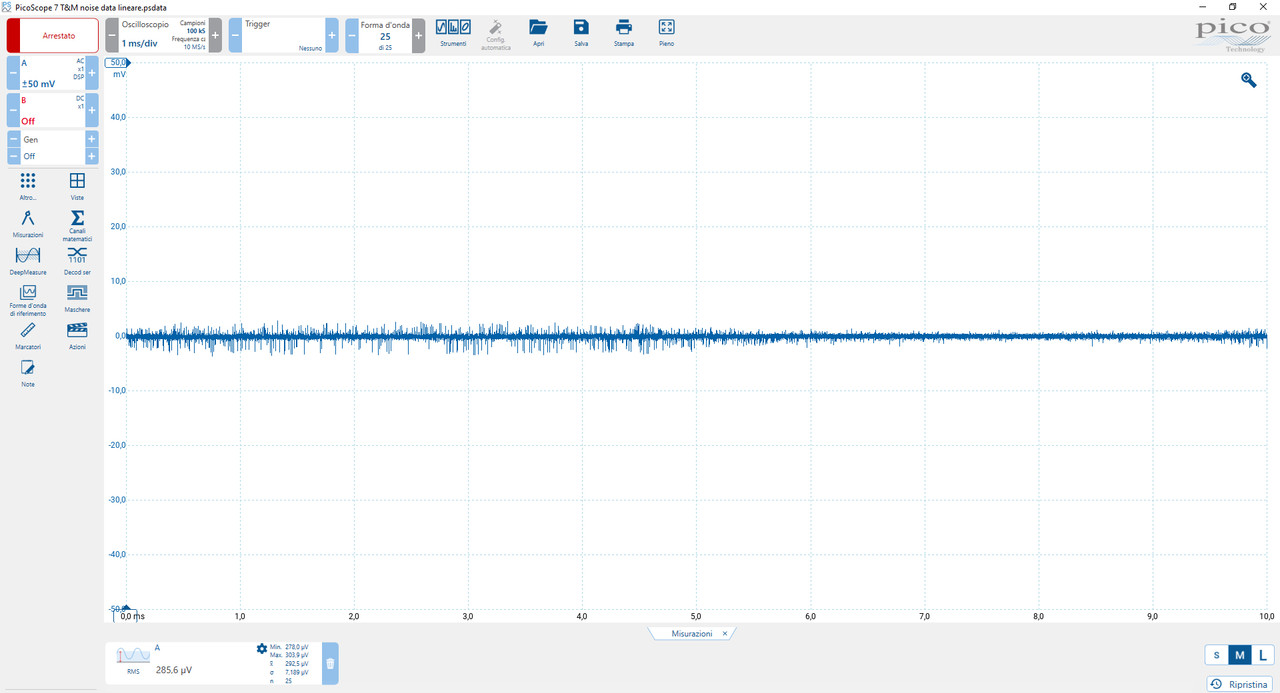Delete the RMS measurement with trash icon
Viewport: 1280px width, 693px height.
tap(330, 663)
